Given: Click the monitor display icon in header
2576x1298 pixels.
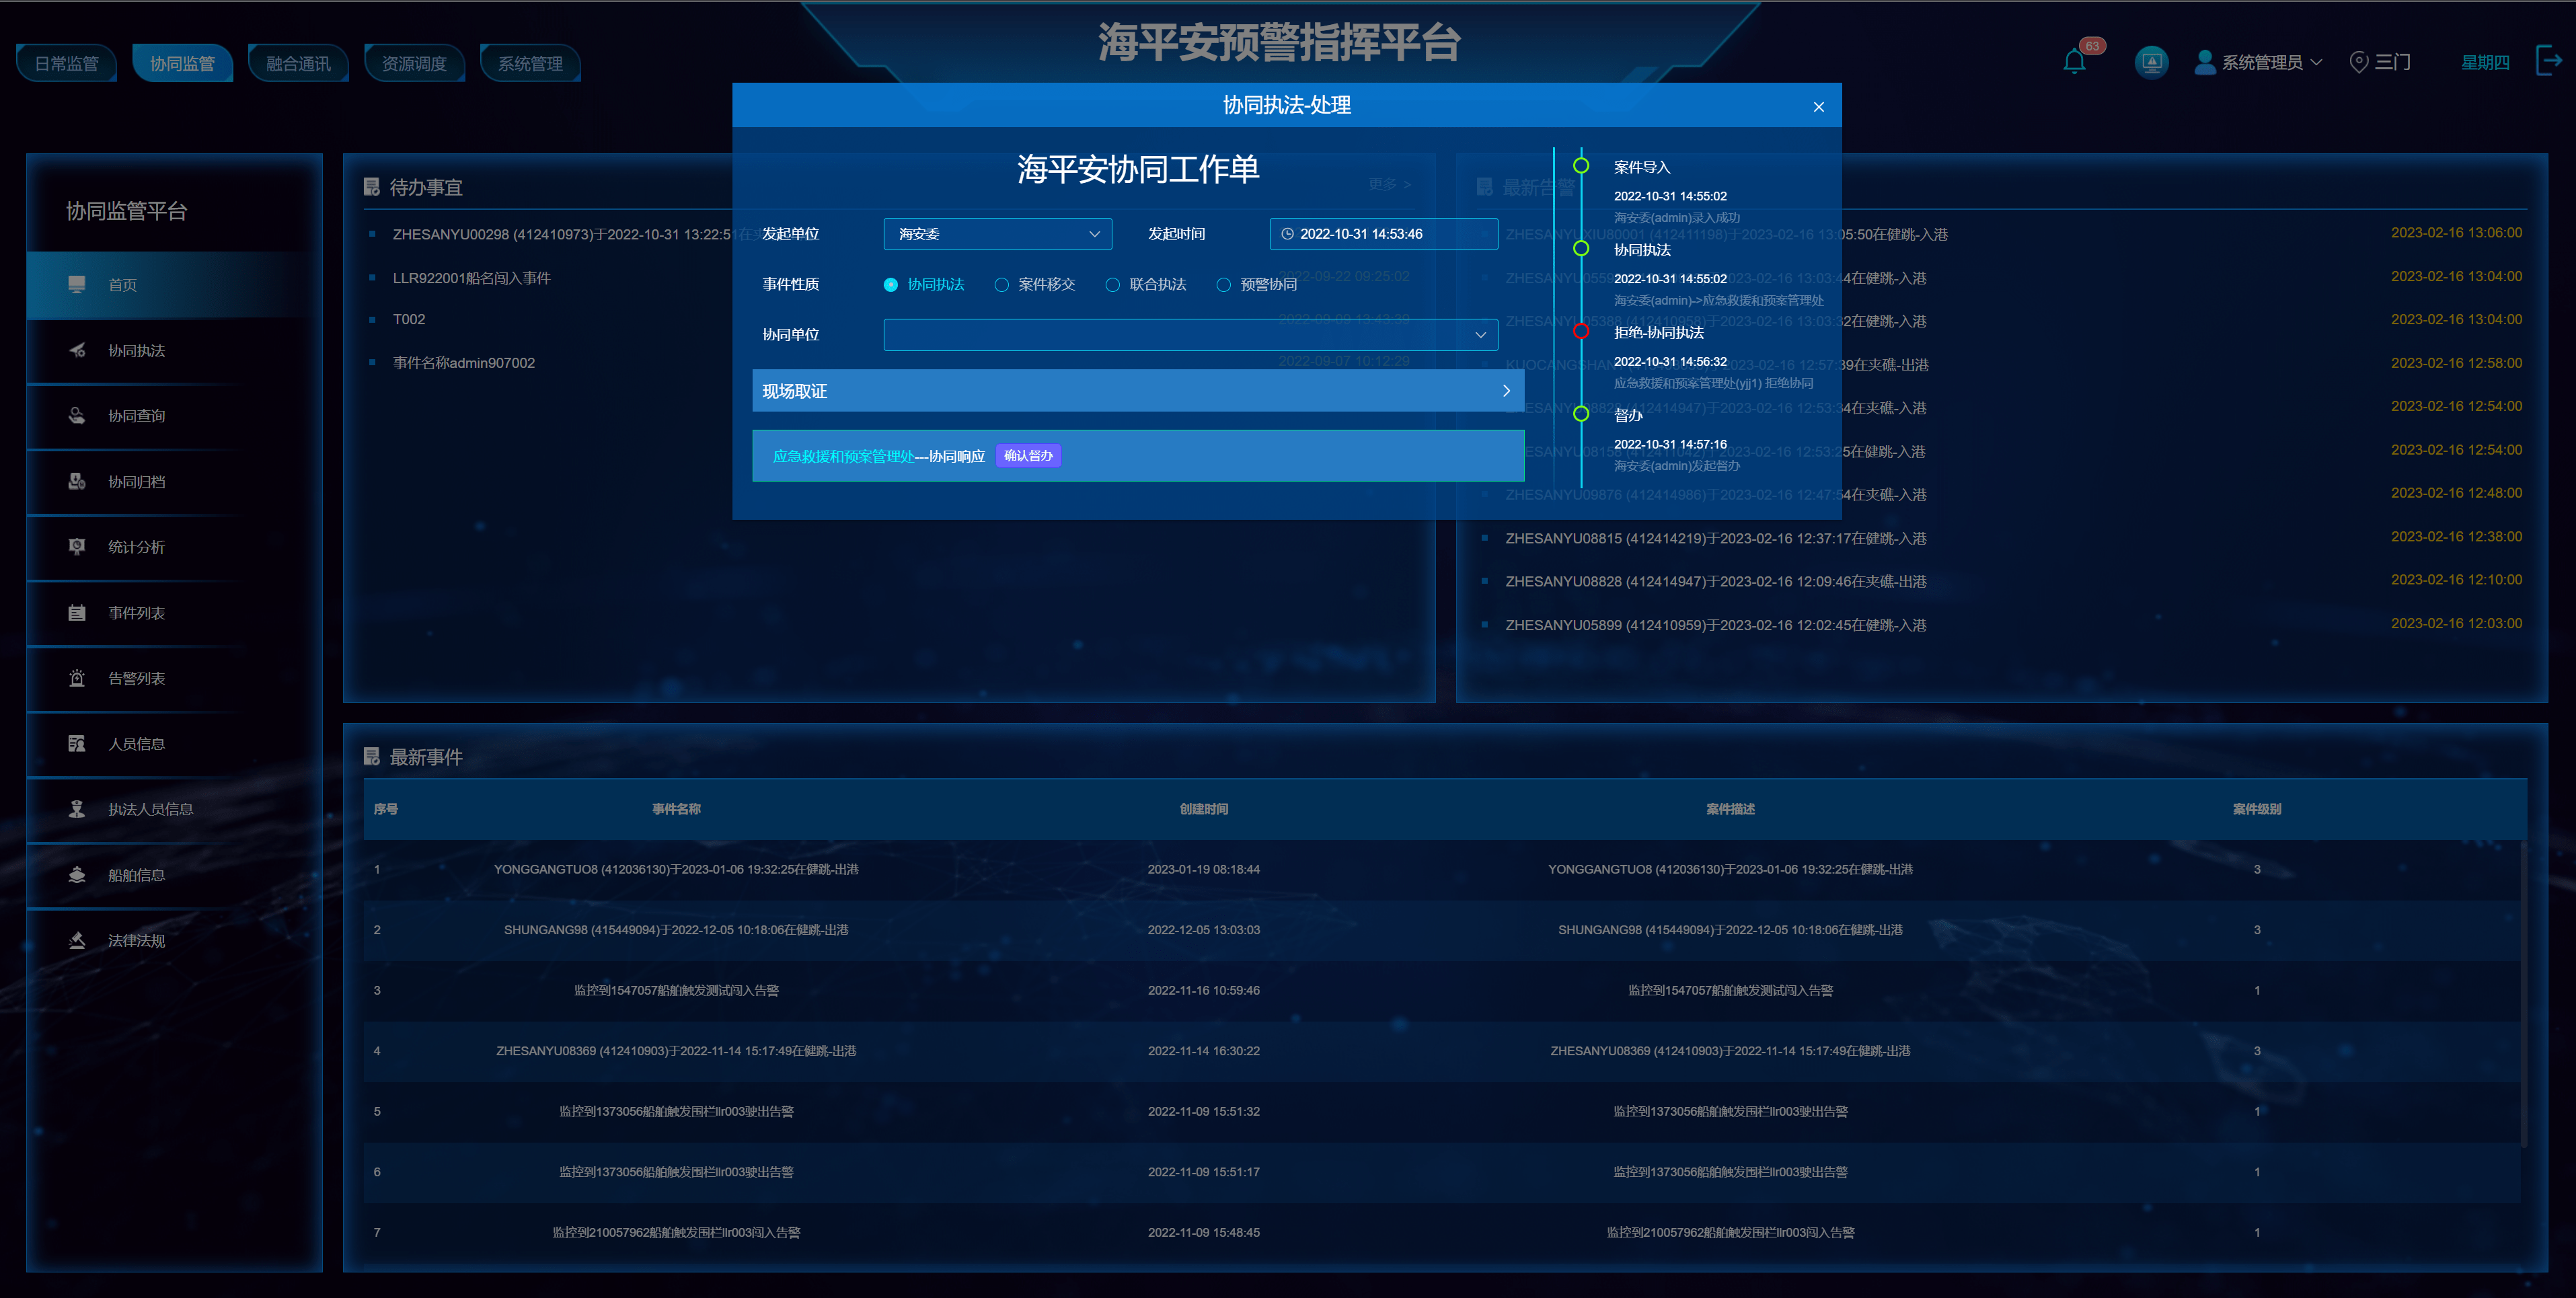Looking at the screenshot, I should 2151,62.
